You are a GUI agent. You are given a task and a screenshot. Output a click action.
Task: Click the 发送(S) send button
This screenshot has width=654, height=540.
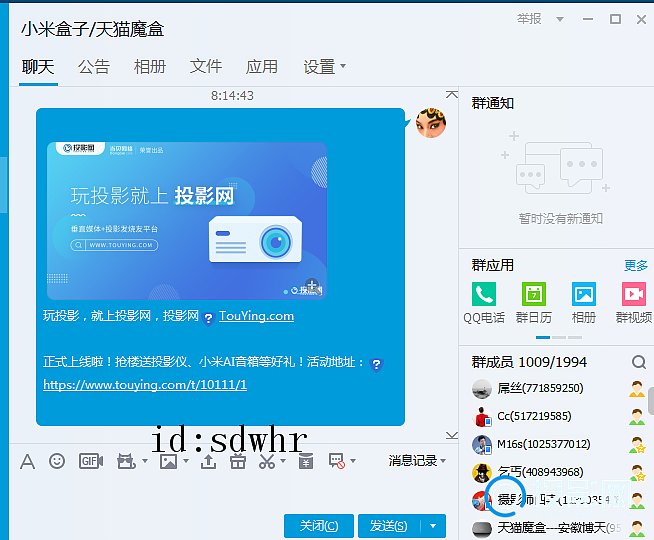point(389,526)
